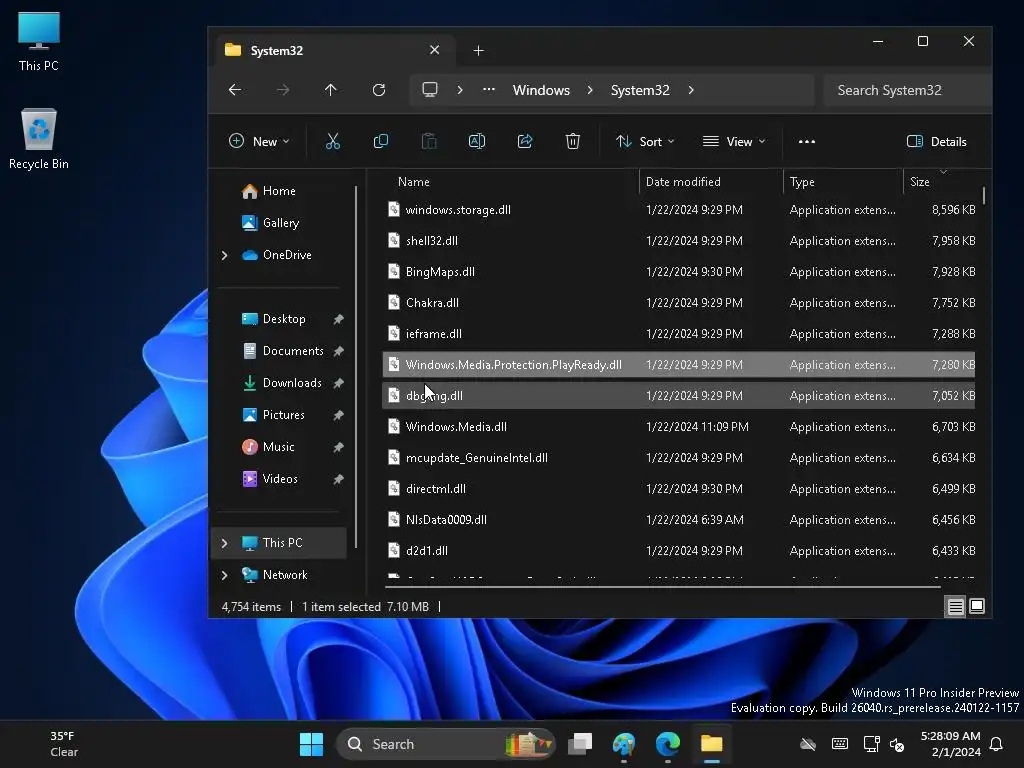Click the Copy icon in toolbar
Image resolution: width=1024 pixels, height=768 pixels.
(x=381, y=141)
